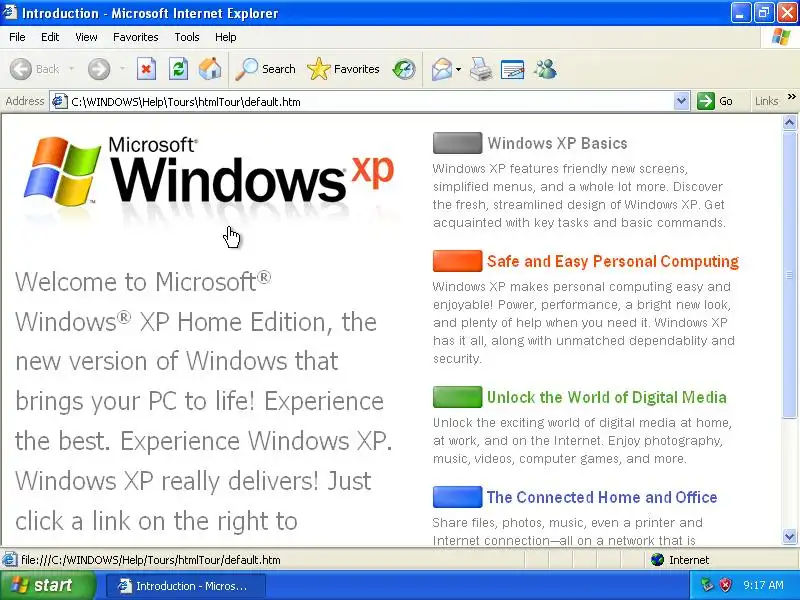Expand the Links toolbar chevron
Screen dimensions: 800x600
pyautogui.click(x=791, y=96)
